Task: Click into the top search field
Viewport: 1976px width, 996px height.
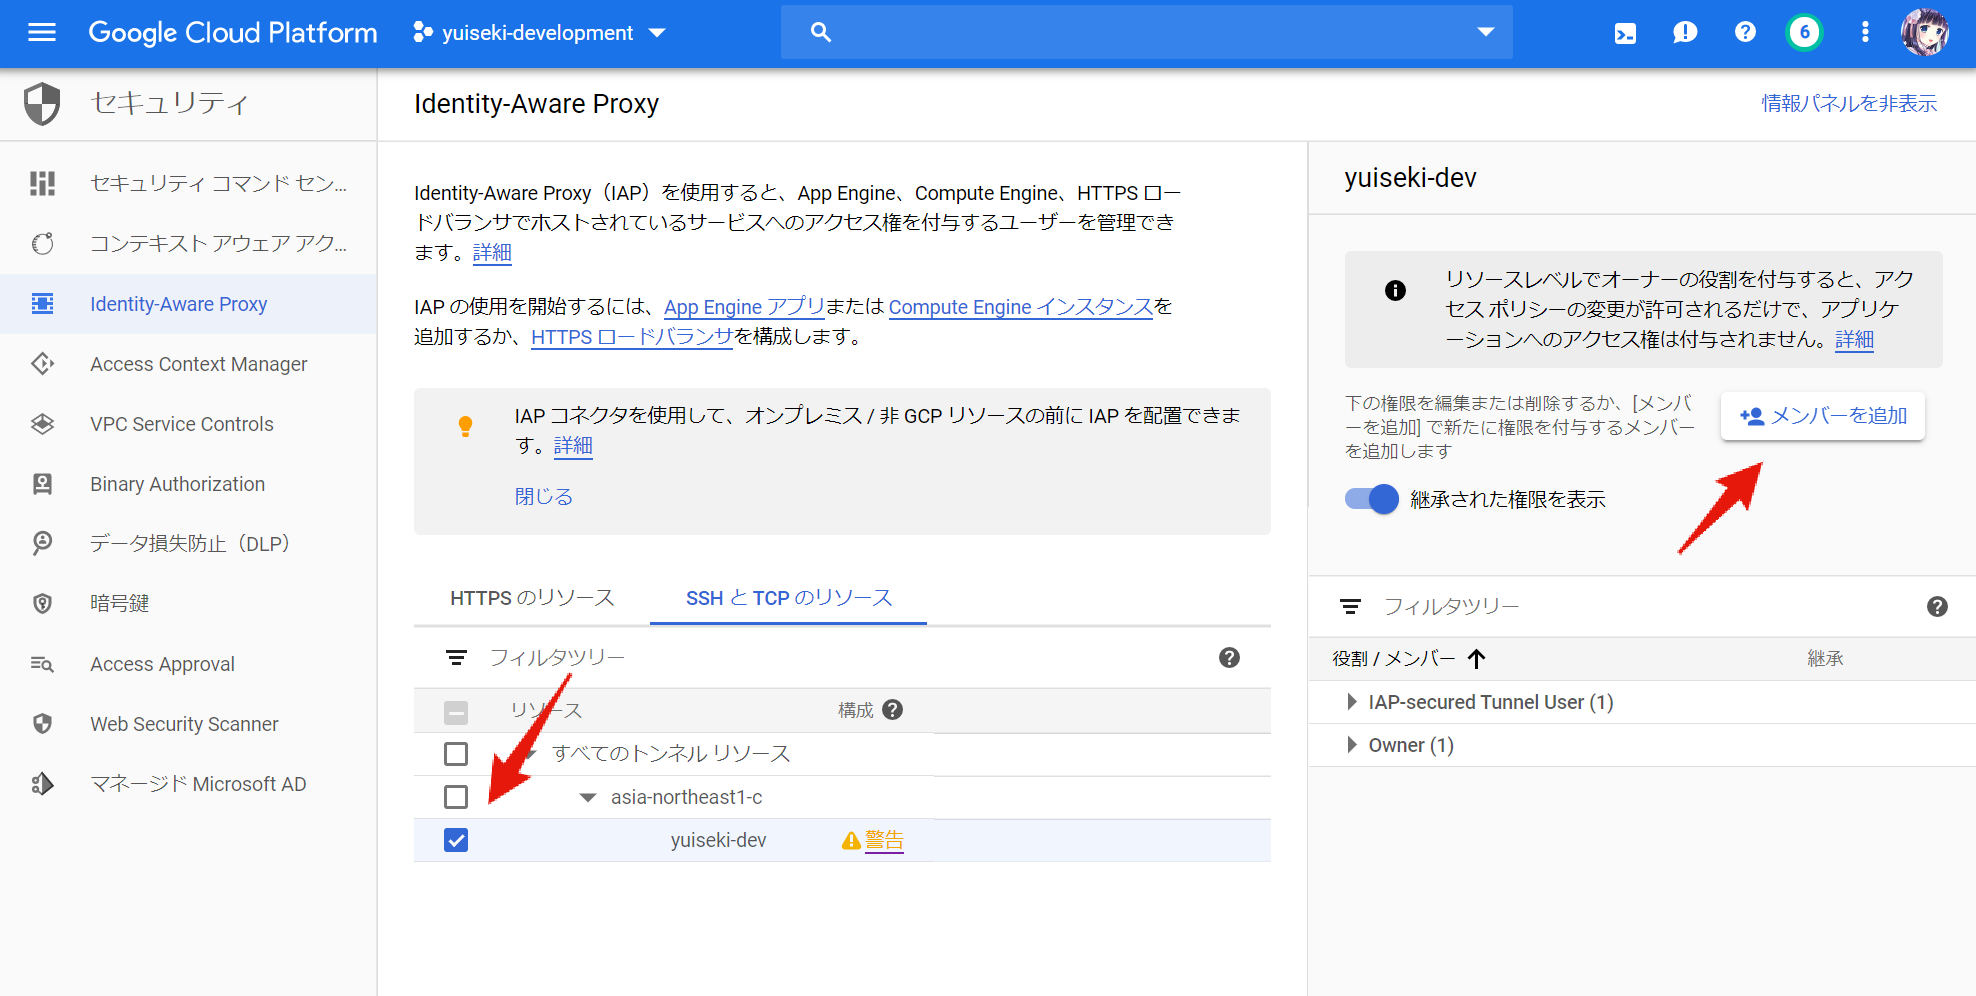Action: tap(1147, 33)
